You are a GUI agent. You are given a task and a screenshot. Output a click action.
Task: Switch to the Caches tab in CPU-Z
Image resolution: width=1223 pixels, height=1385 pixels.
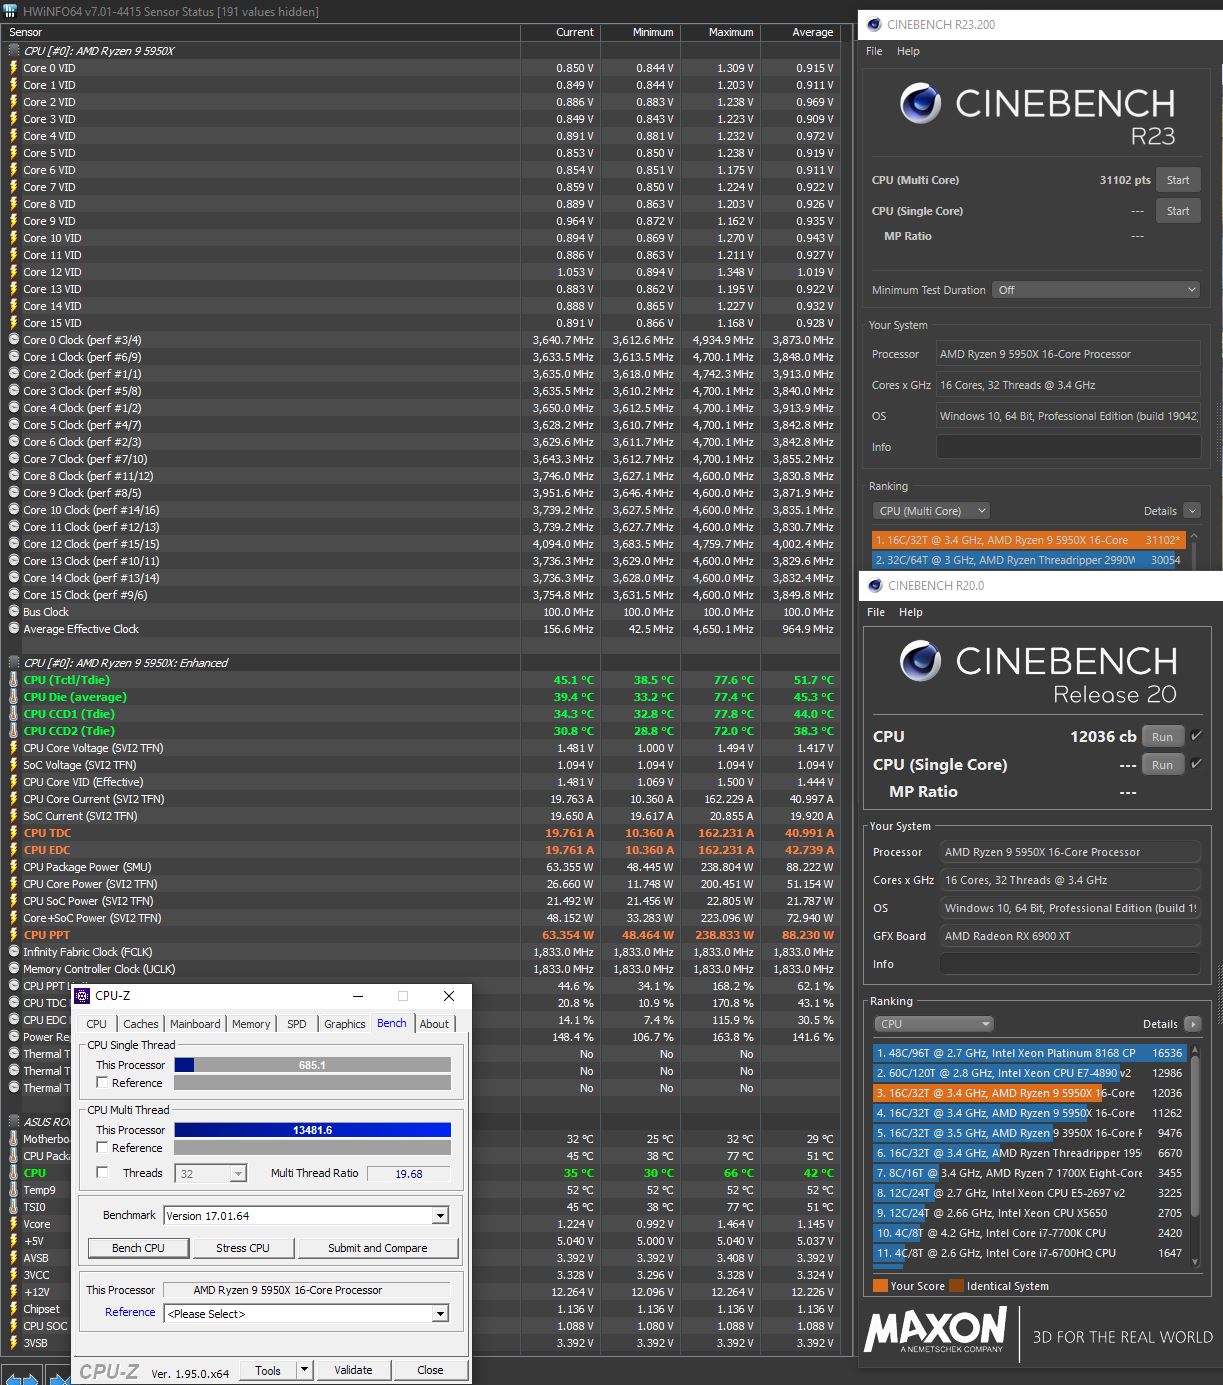point(140,1024)
